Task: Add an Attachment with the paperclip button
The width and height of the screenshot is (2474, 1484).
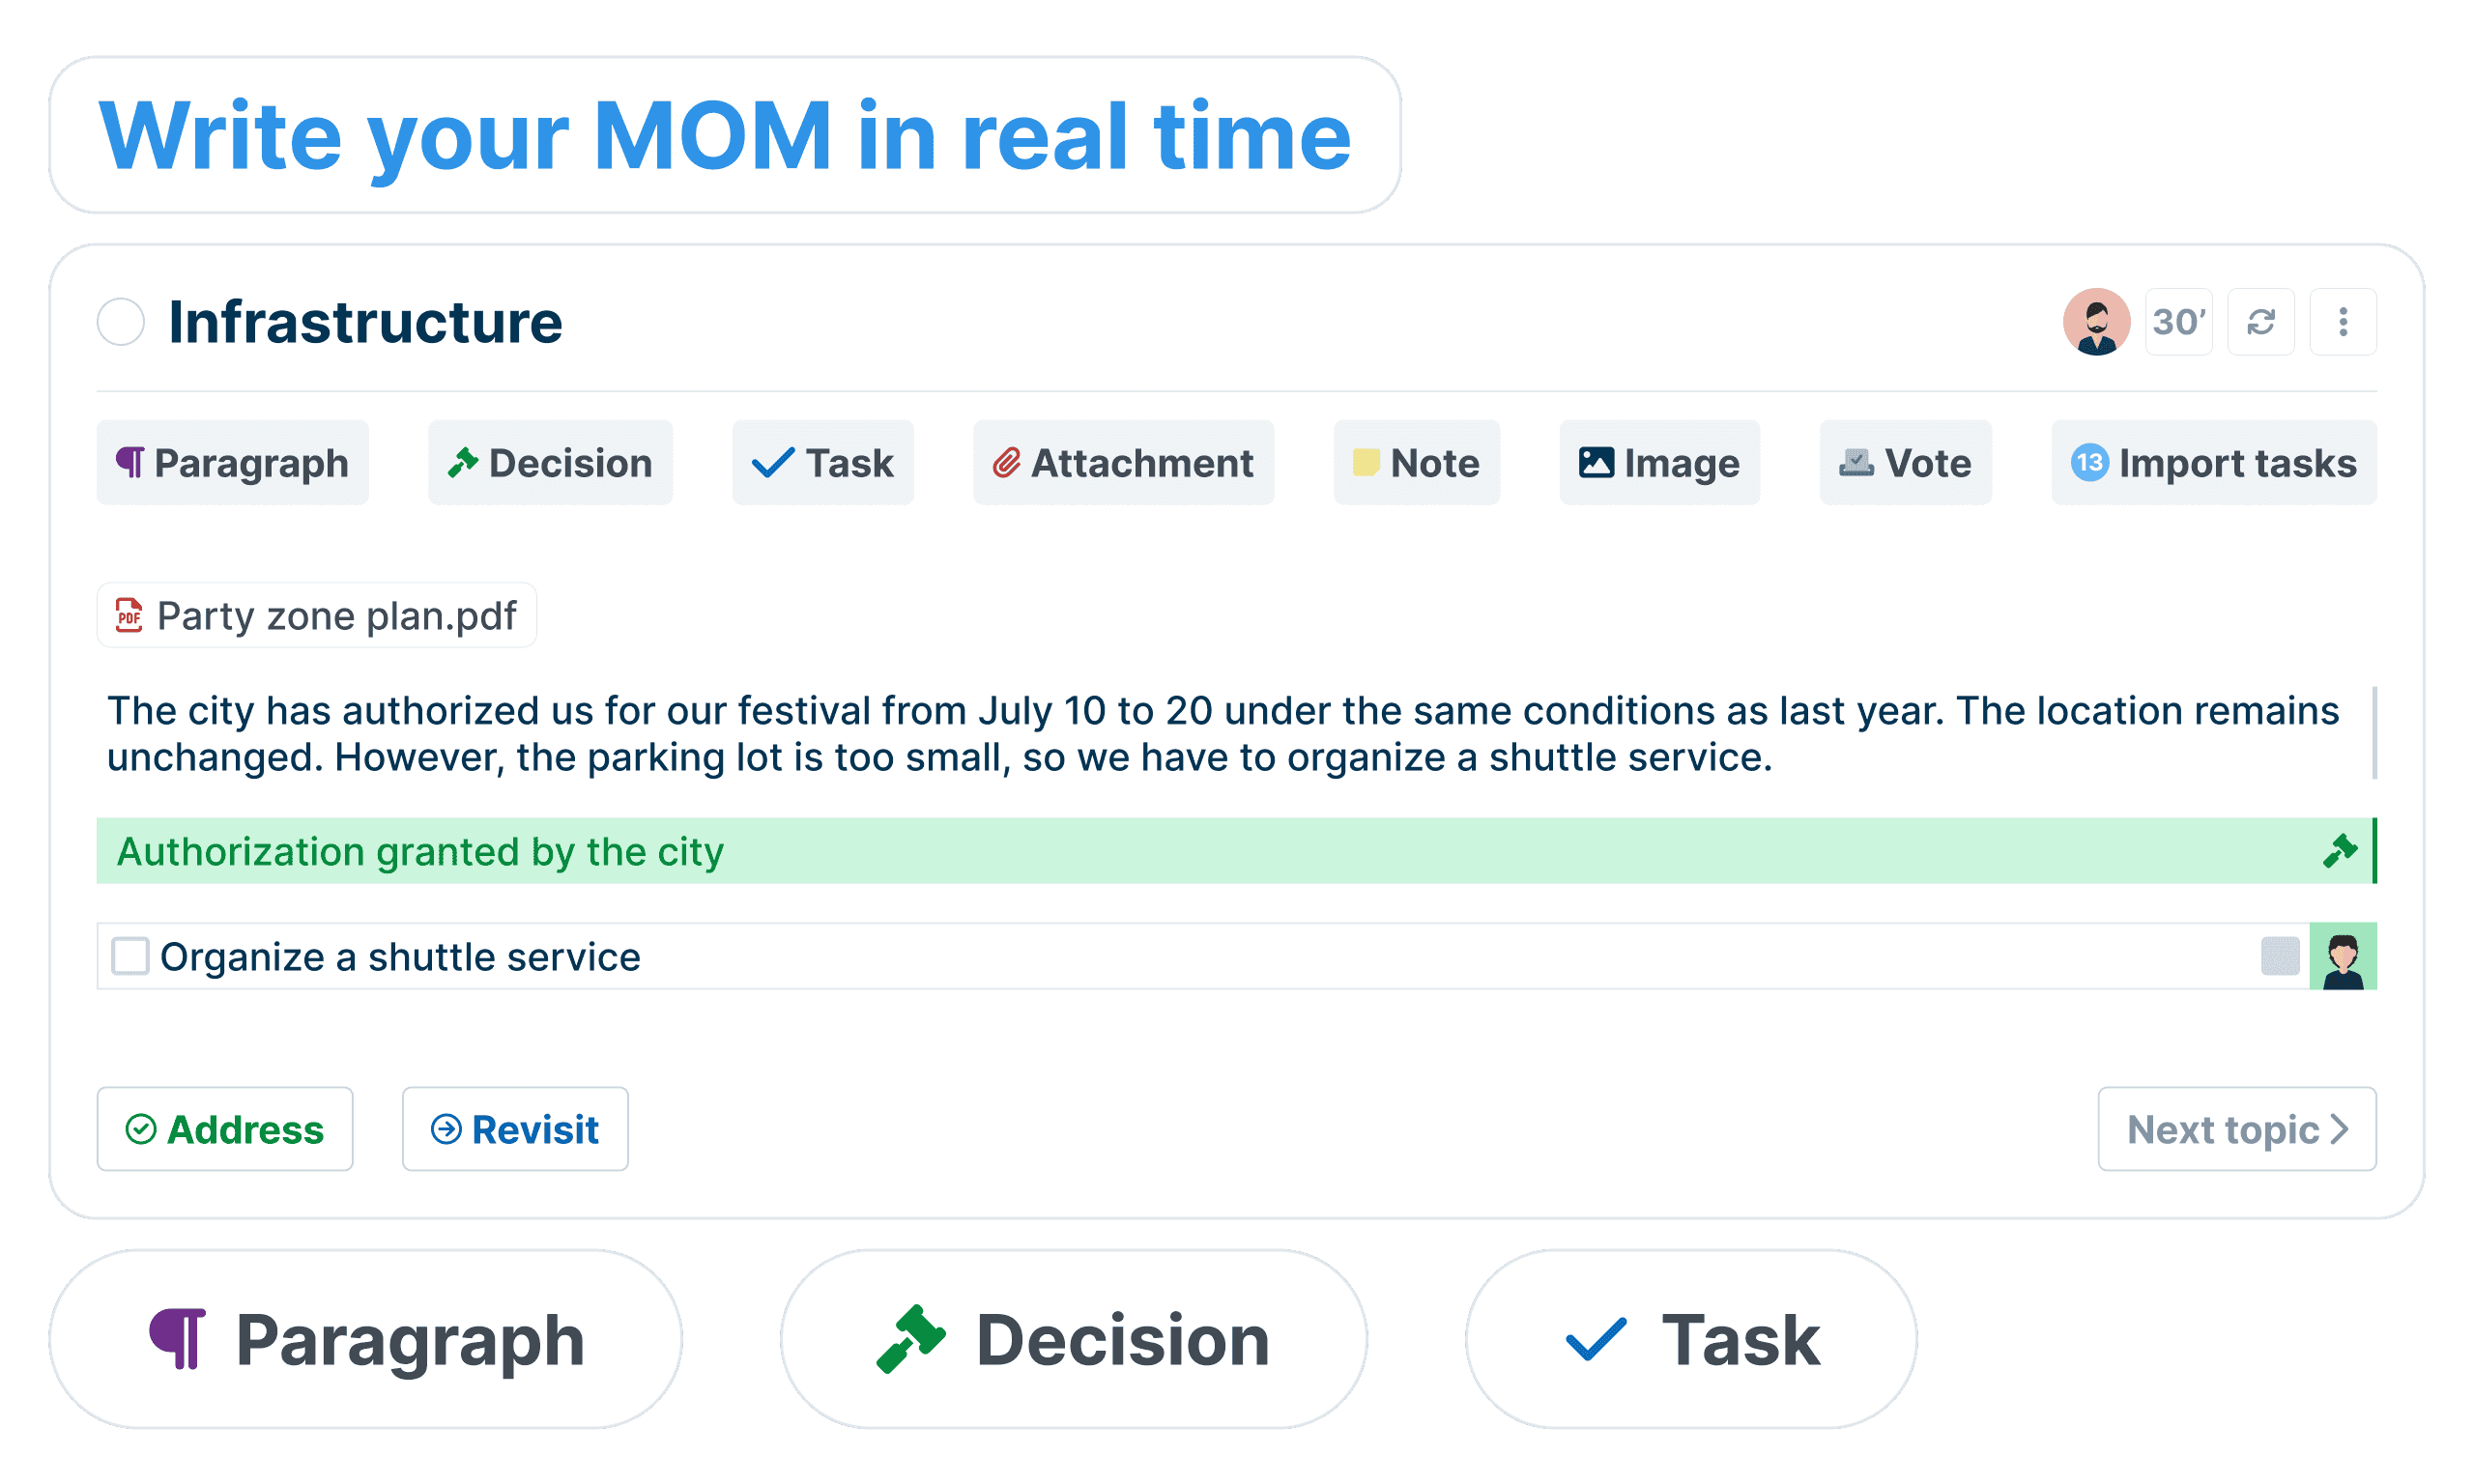Action: pos(1123,463)
